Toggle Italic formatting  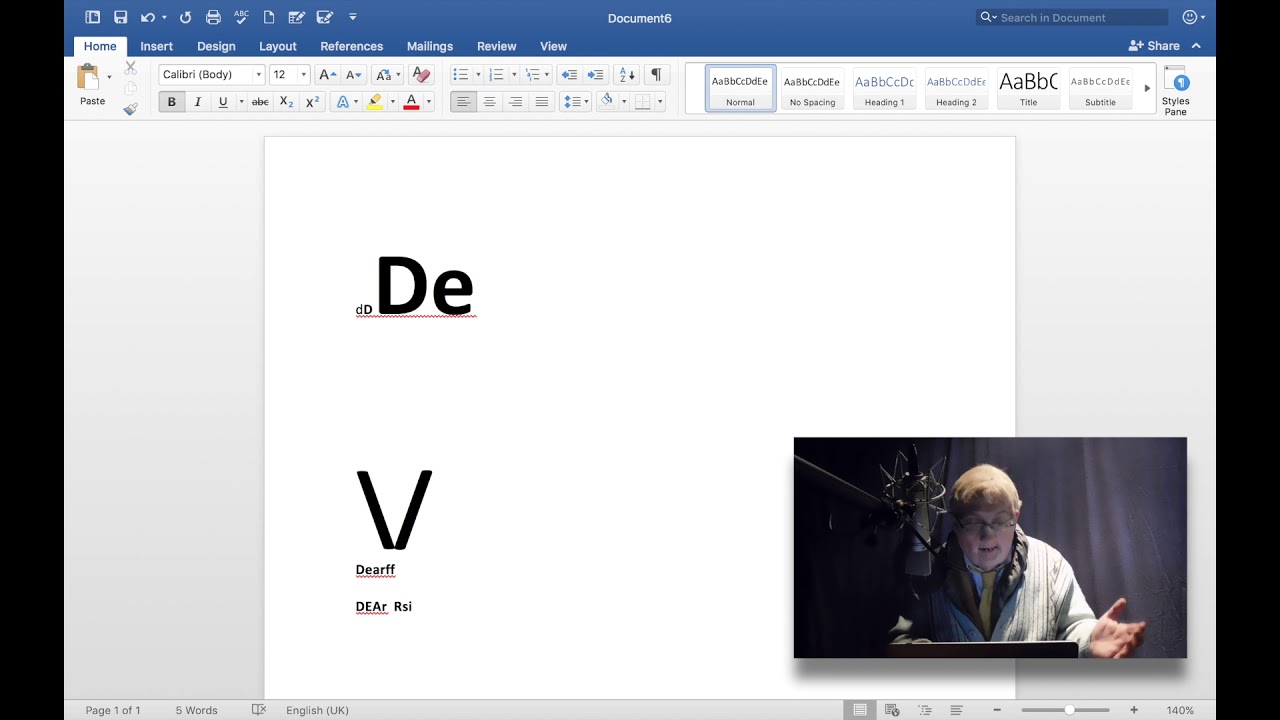197,102
